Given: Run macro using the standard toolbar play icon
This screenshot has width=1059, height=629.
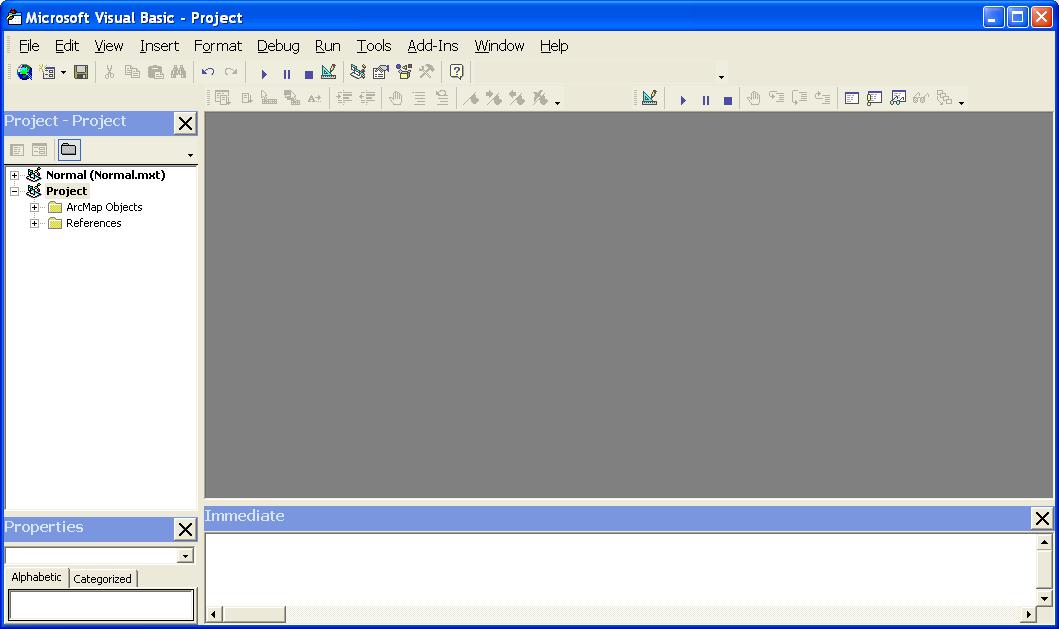Looking at the screenshot, I should click(264, 74).
